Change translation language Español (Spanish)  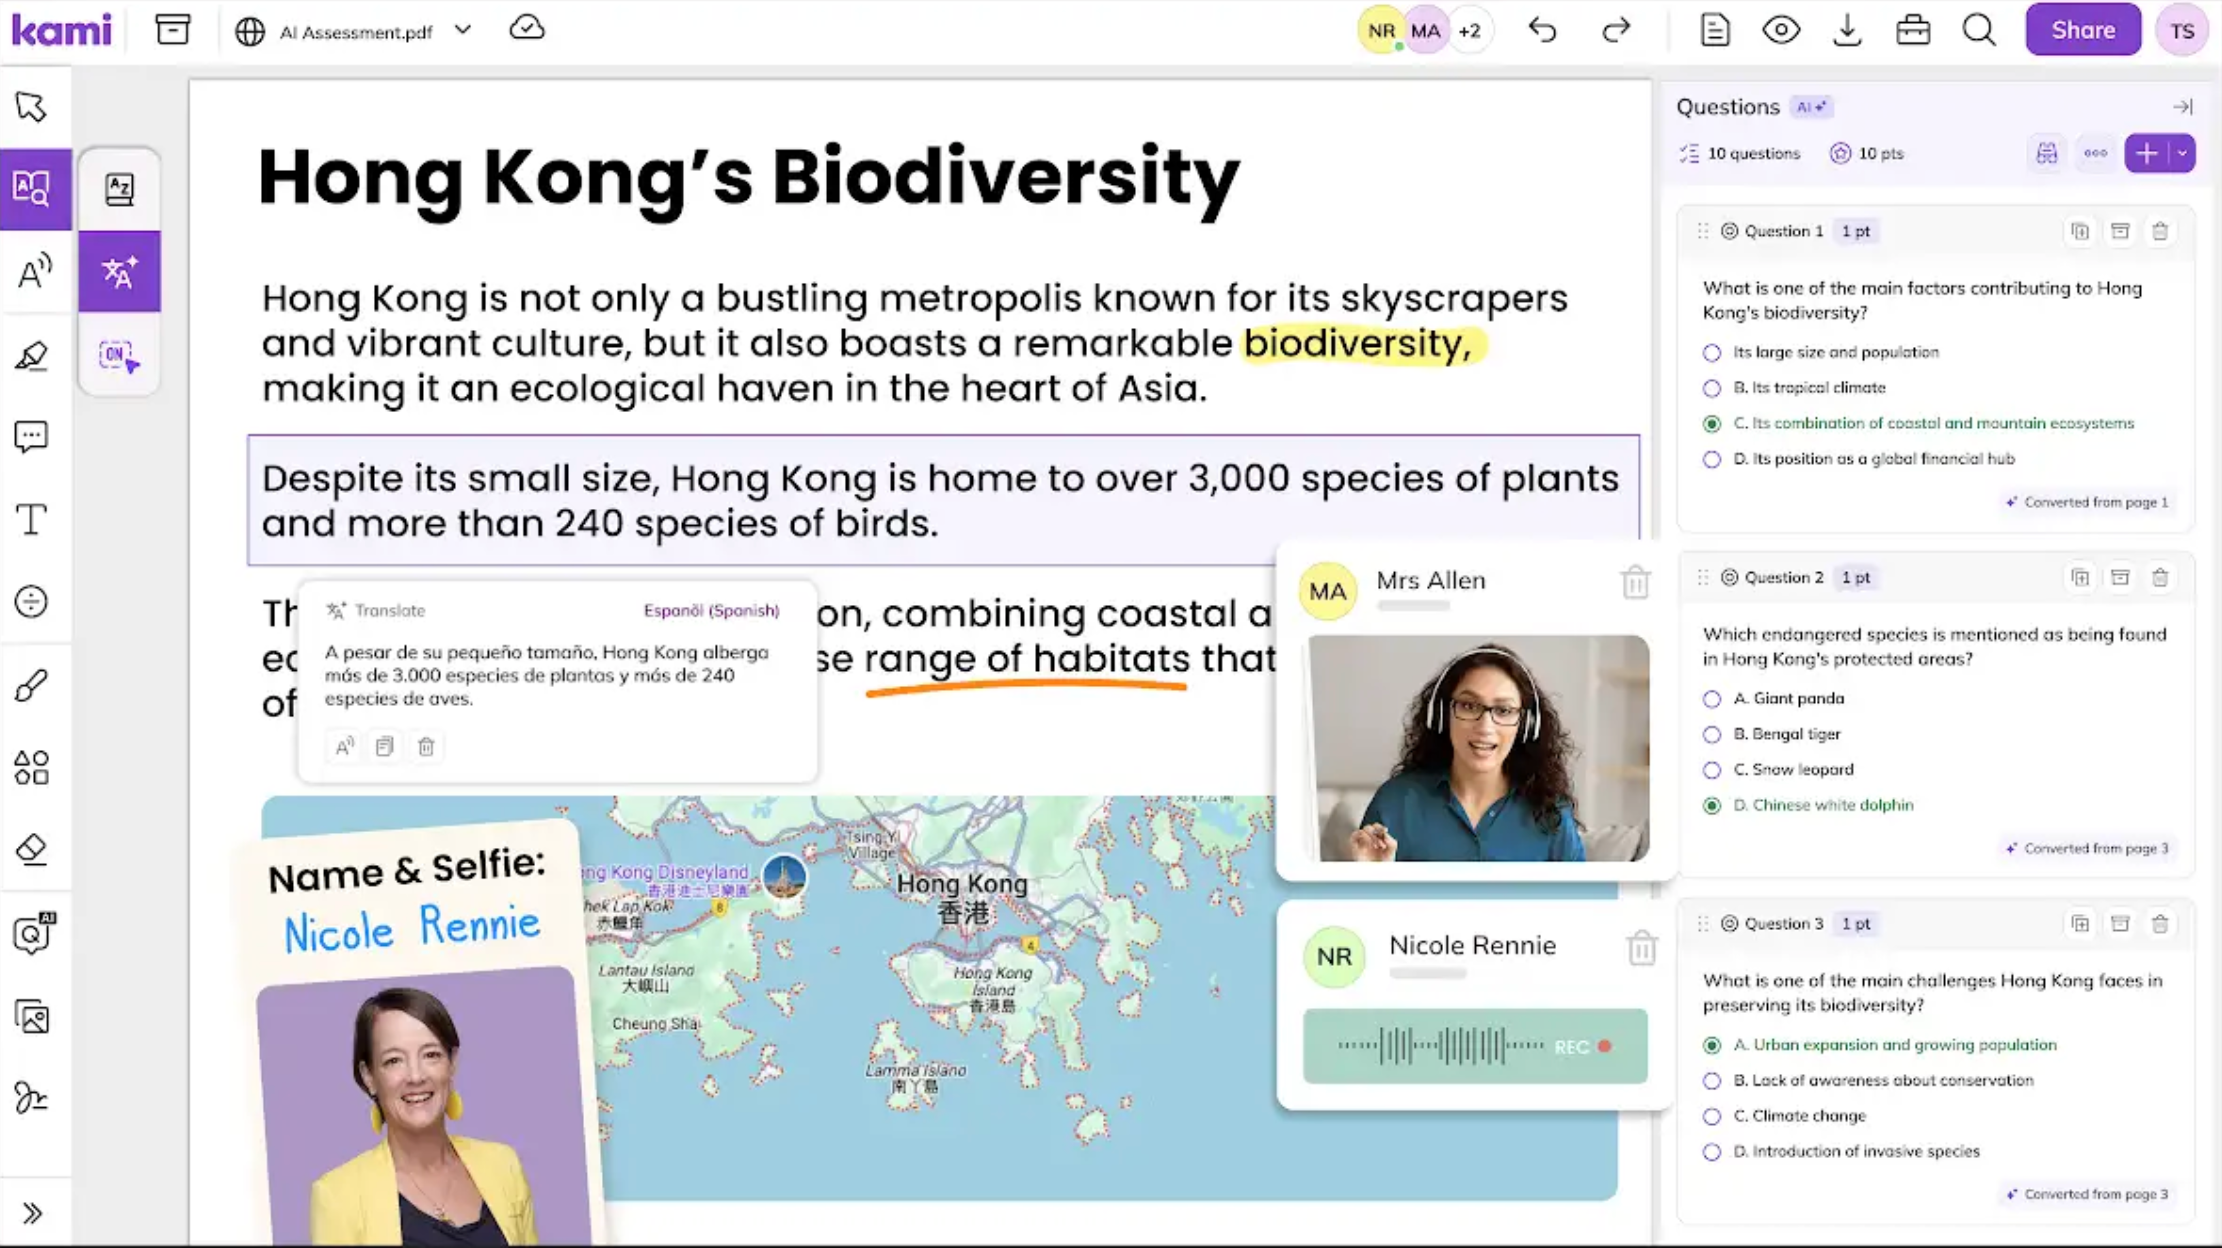(711, 610)
